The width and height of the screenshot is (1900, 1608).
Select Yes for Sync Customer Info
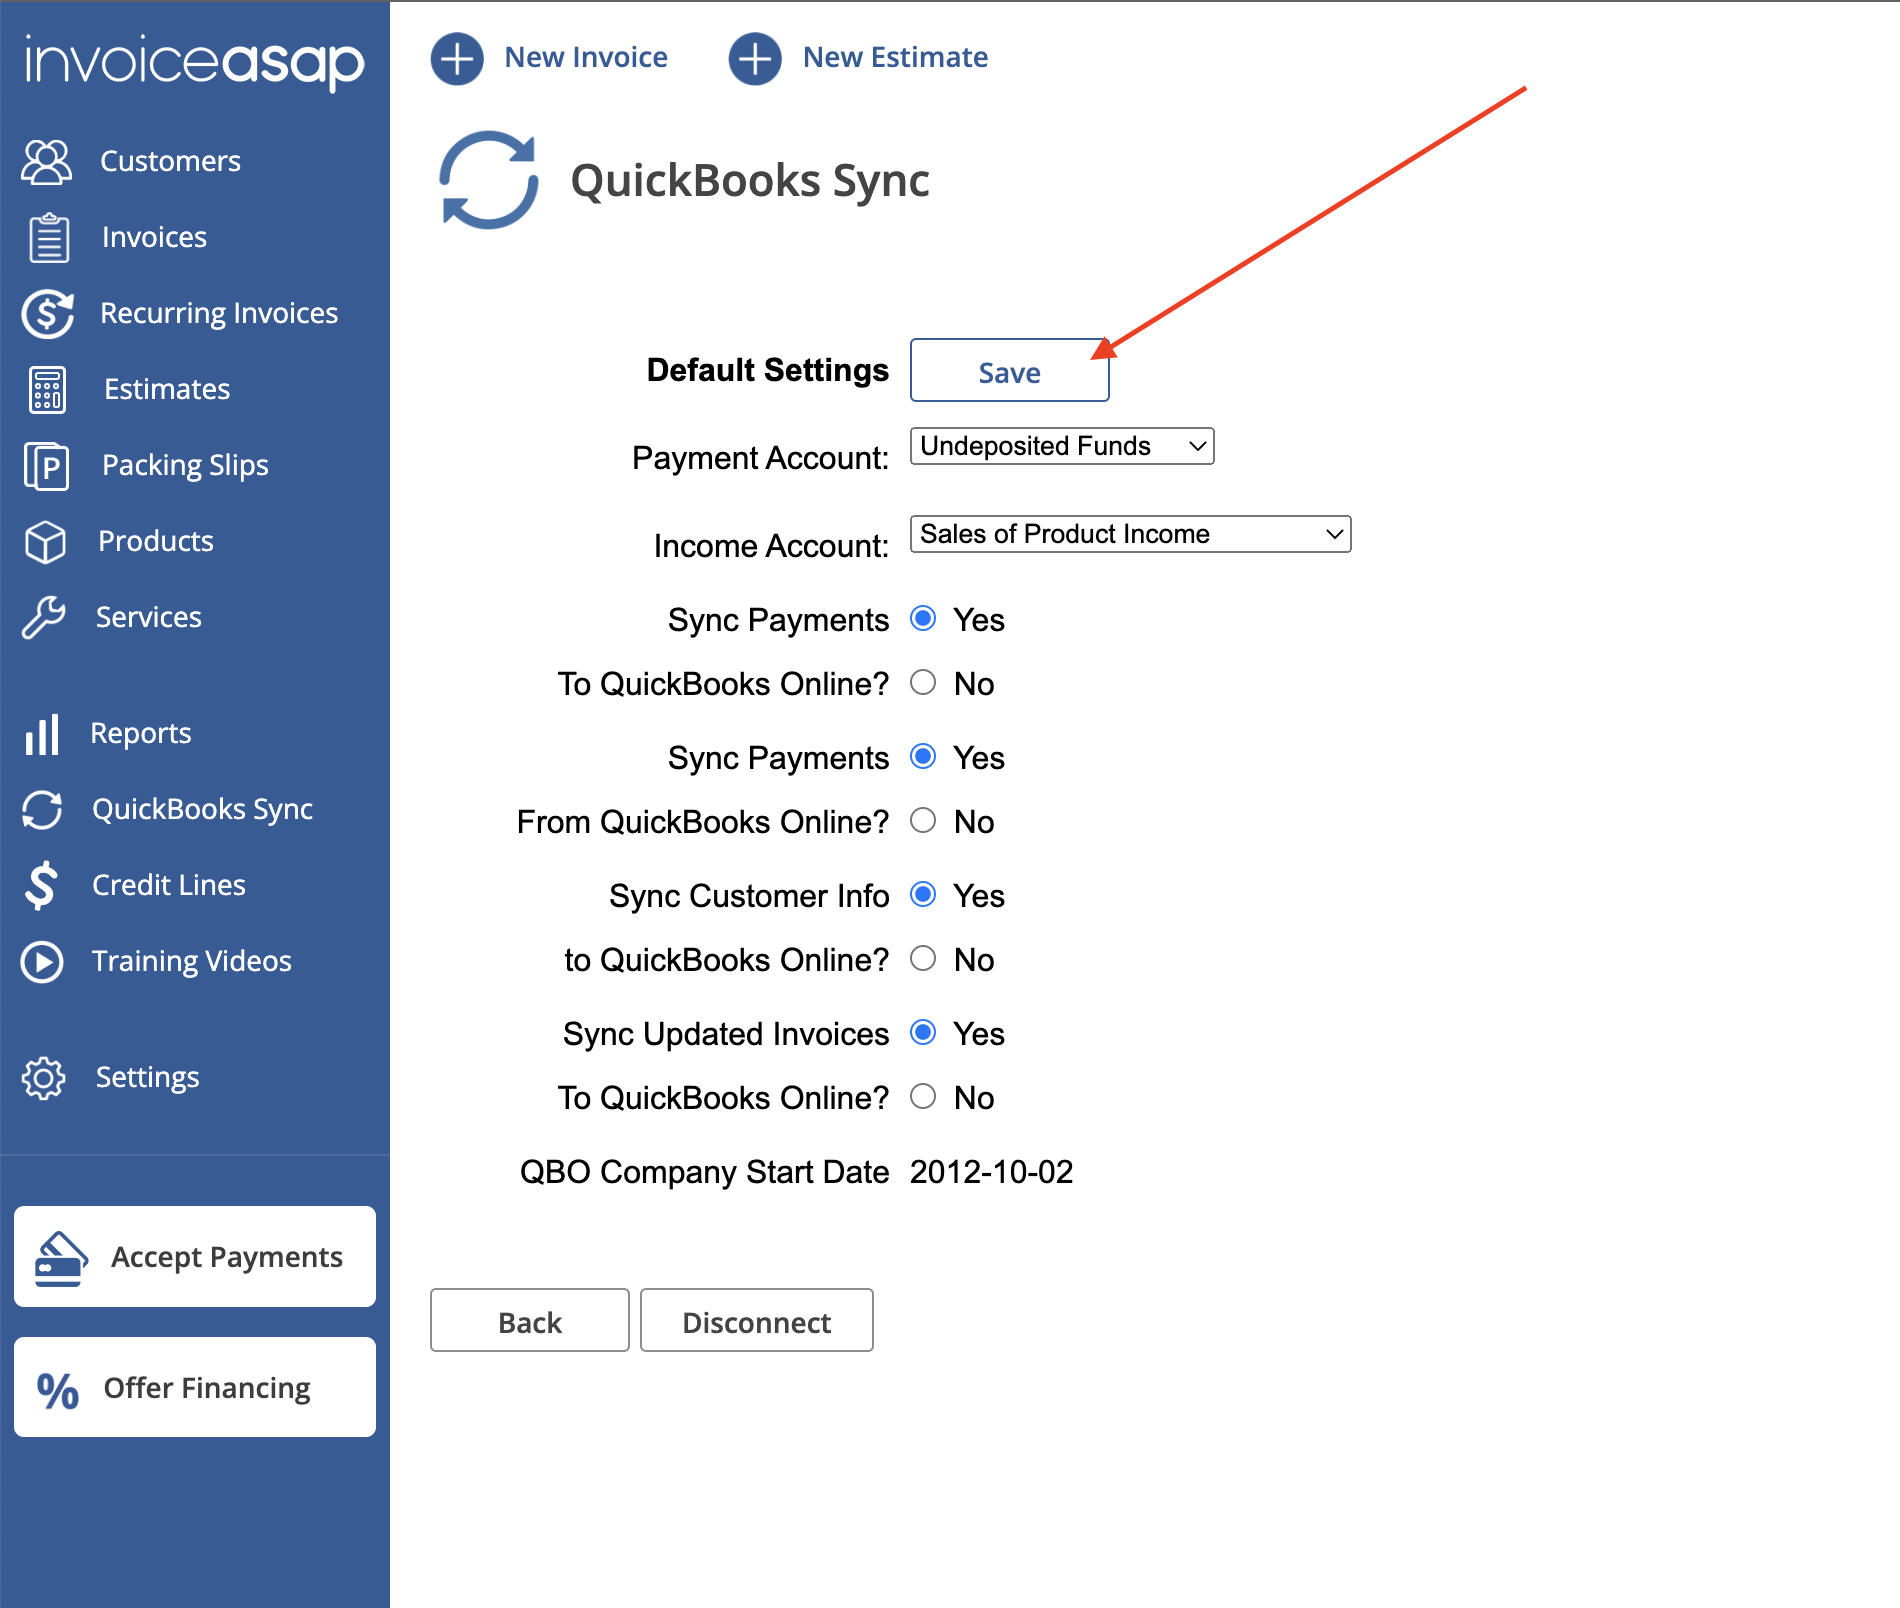point(923,895)
